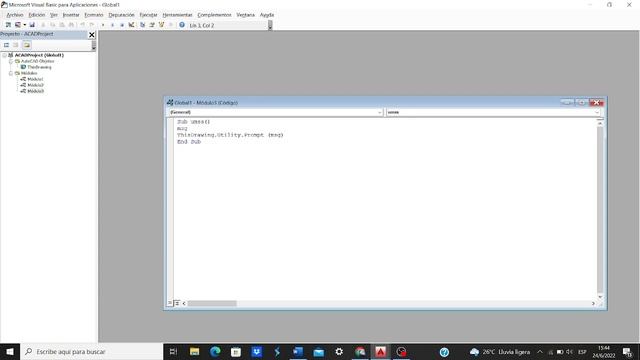640x360 pixels.
Task: Select ThisDrawing in project tree
Action: (x=39, y=67)
